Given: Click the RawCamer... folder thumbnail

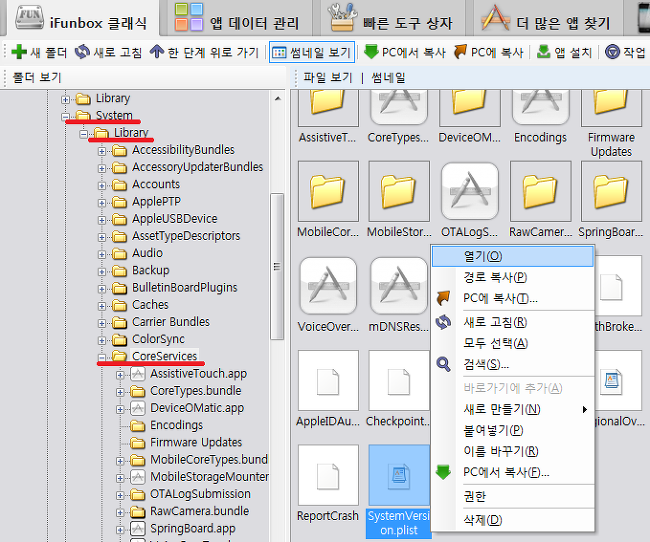Looking at the screenshot, I should [x=541, y=192].
